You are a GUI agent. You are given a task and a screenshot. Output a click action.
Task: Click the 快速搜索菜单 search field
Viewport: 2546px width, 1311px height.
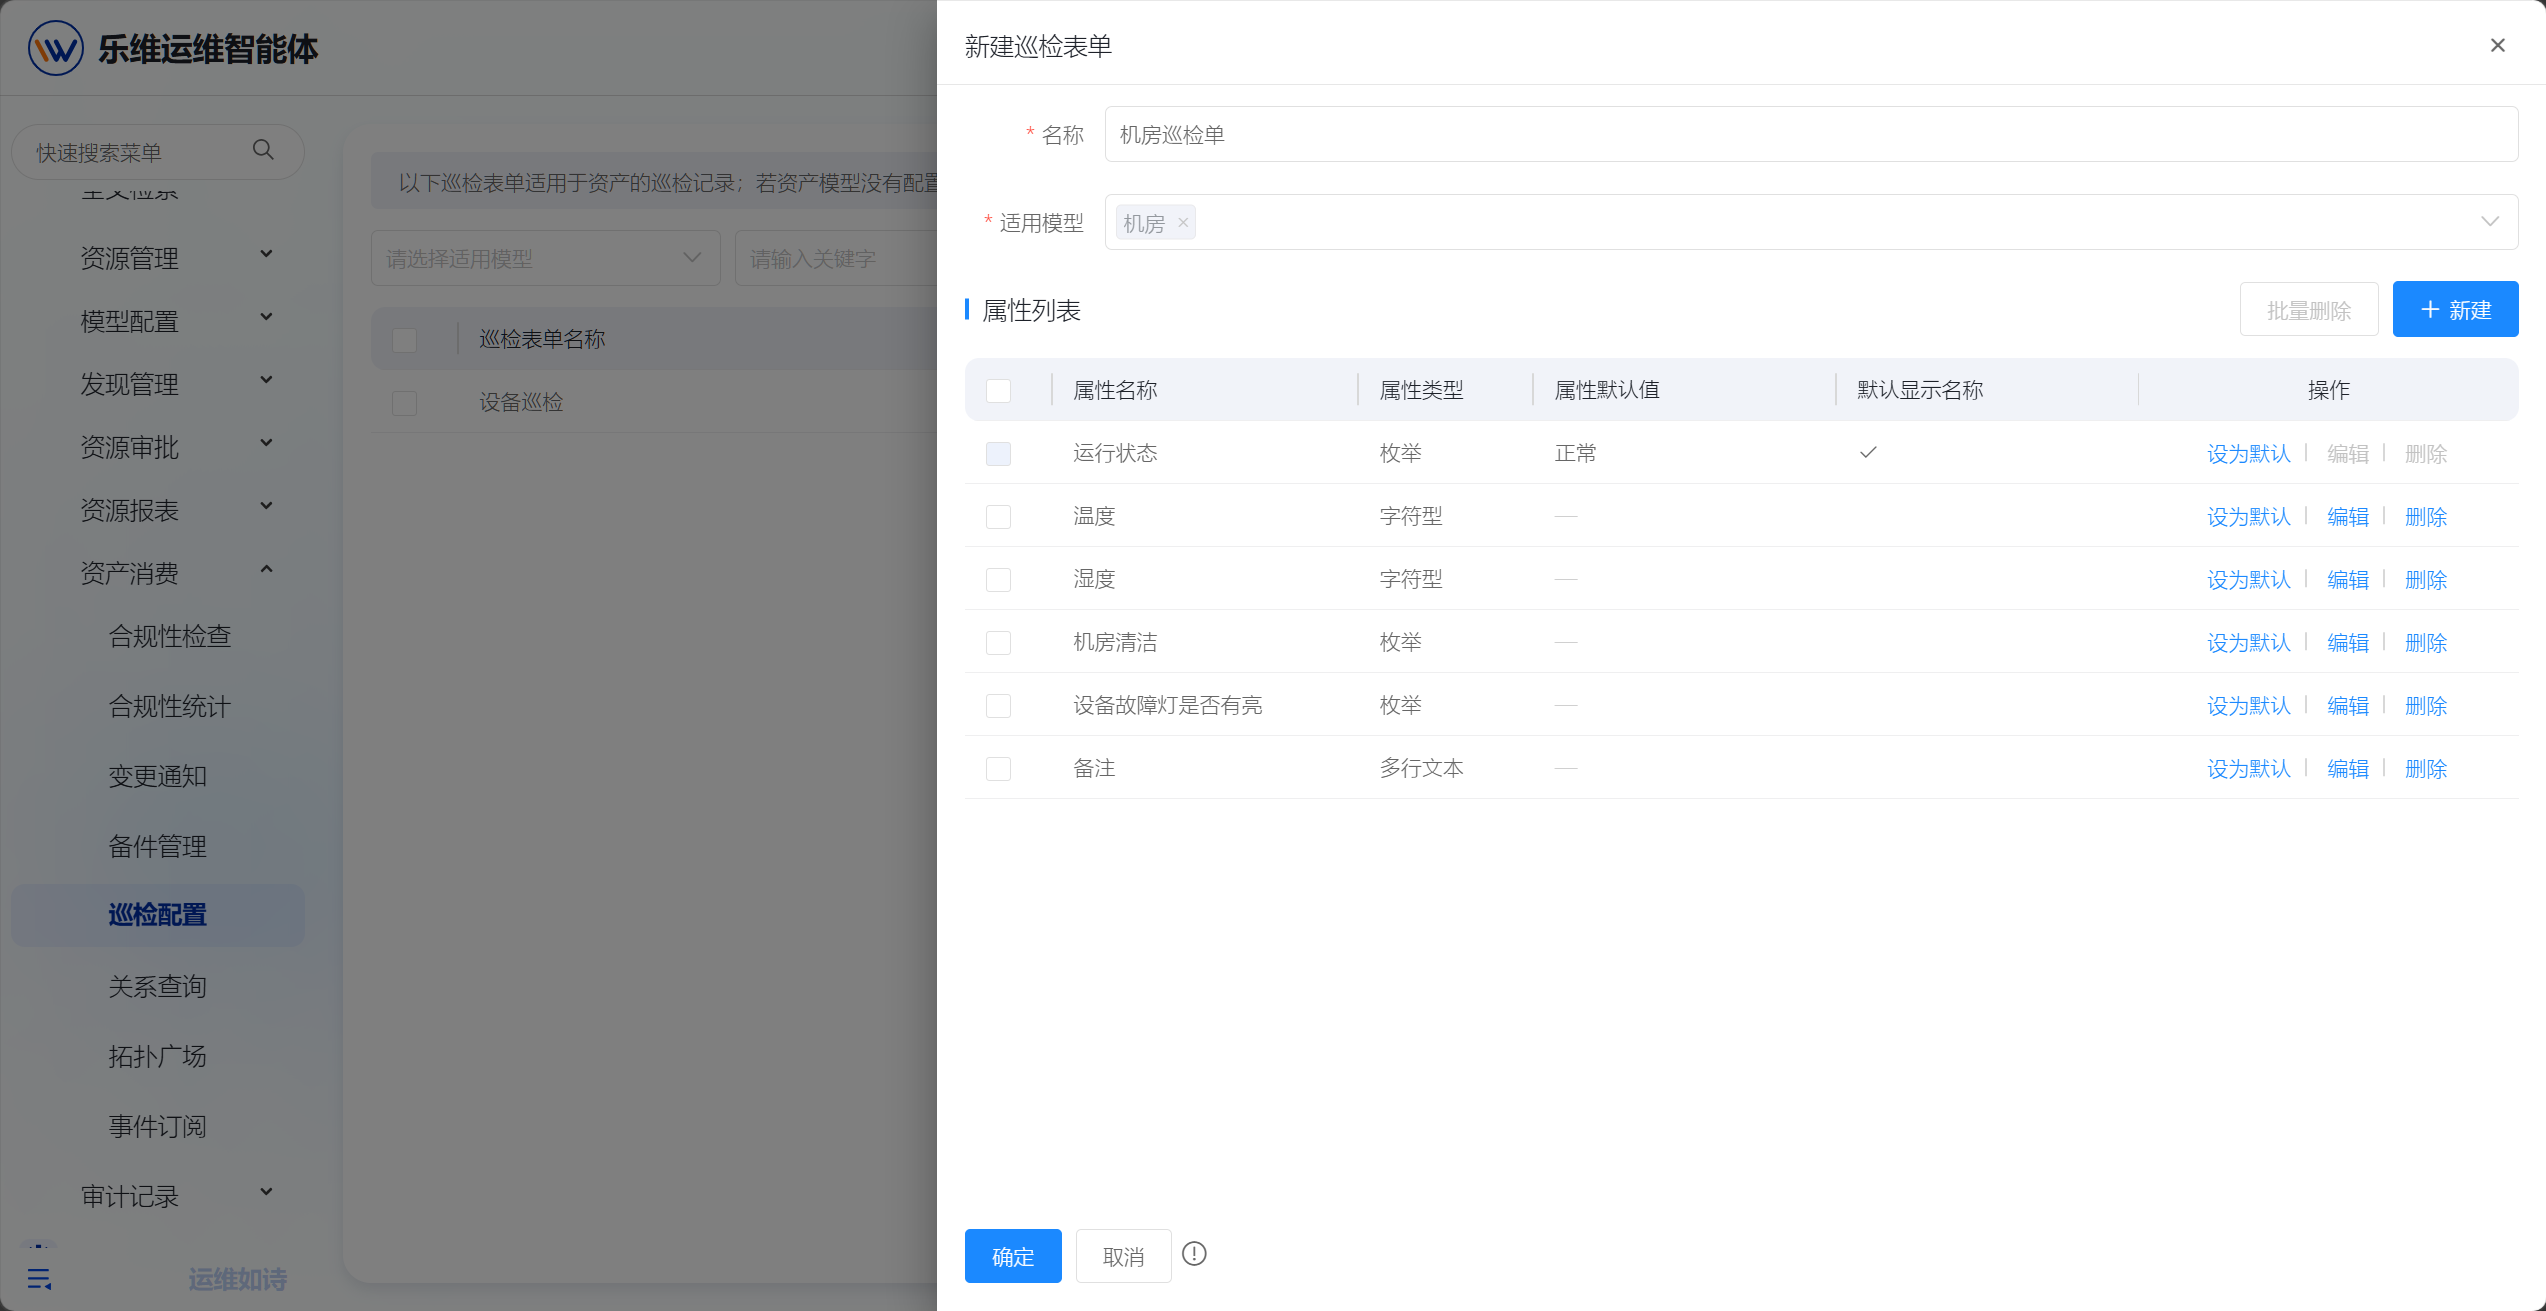(157, 152)
